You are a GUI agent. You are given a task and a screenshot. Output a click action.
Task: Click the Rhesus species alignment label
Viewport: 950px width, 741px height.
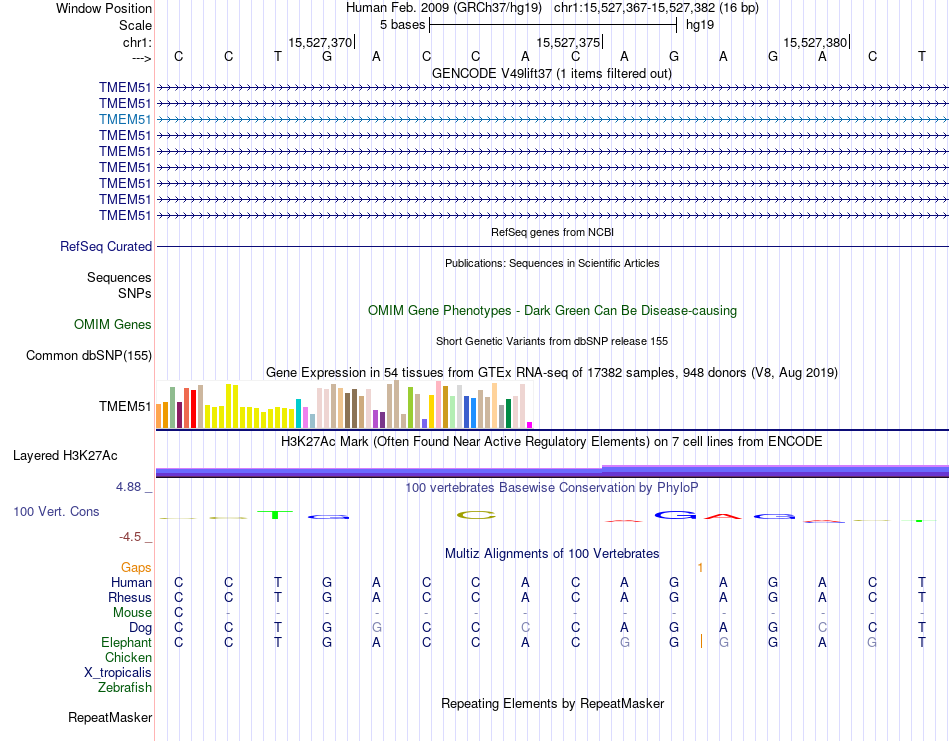click(x=130, y=597)
